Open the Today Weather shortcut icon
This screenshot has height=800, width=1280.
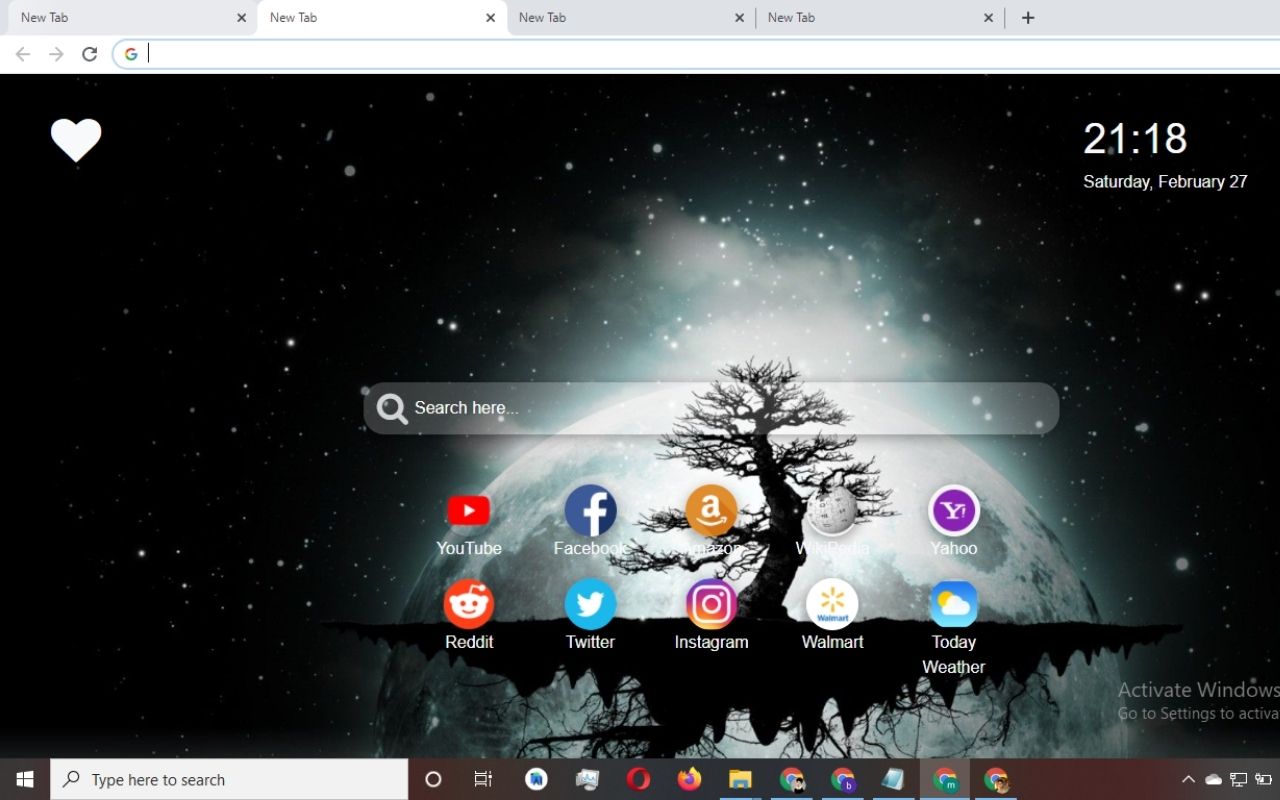pos(953,604)
